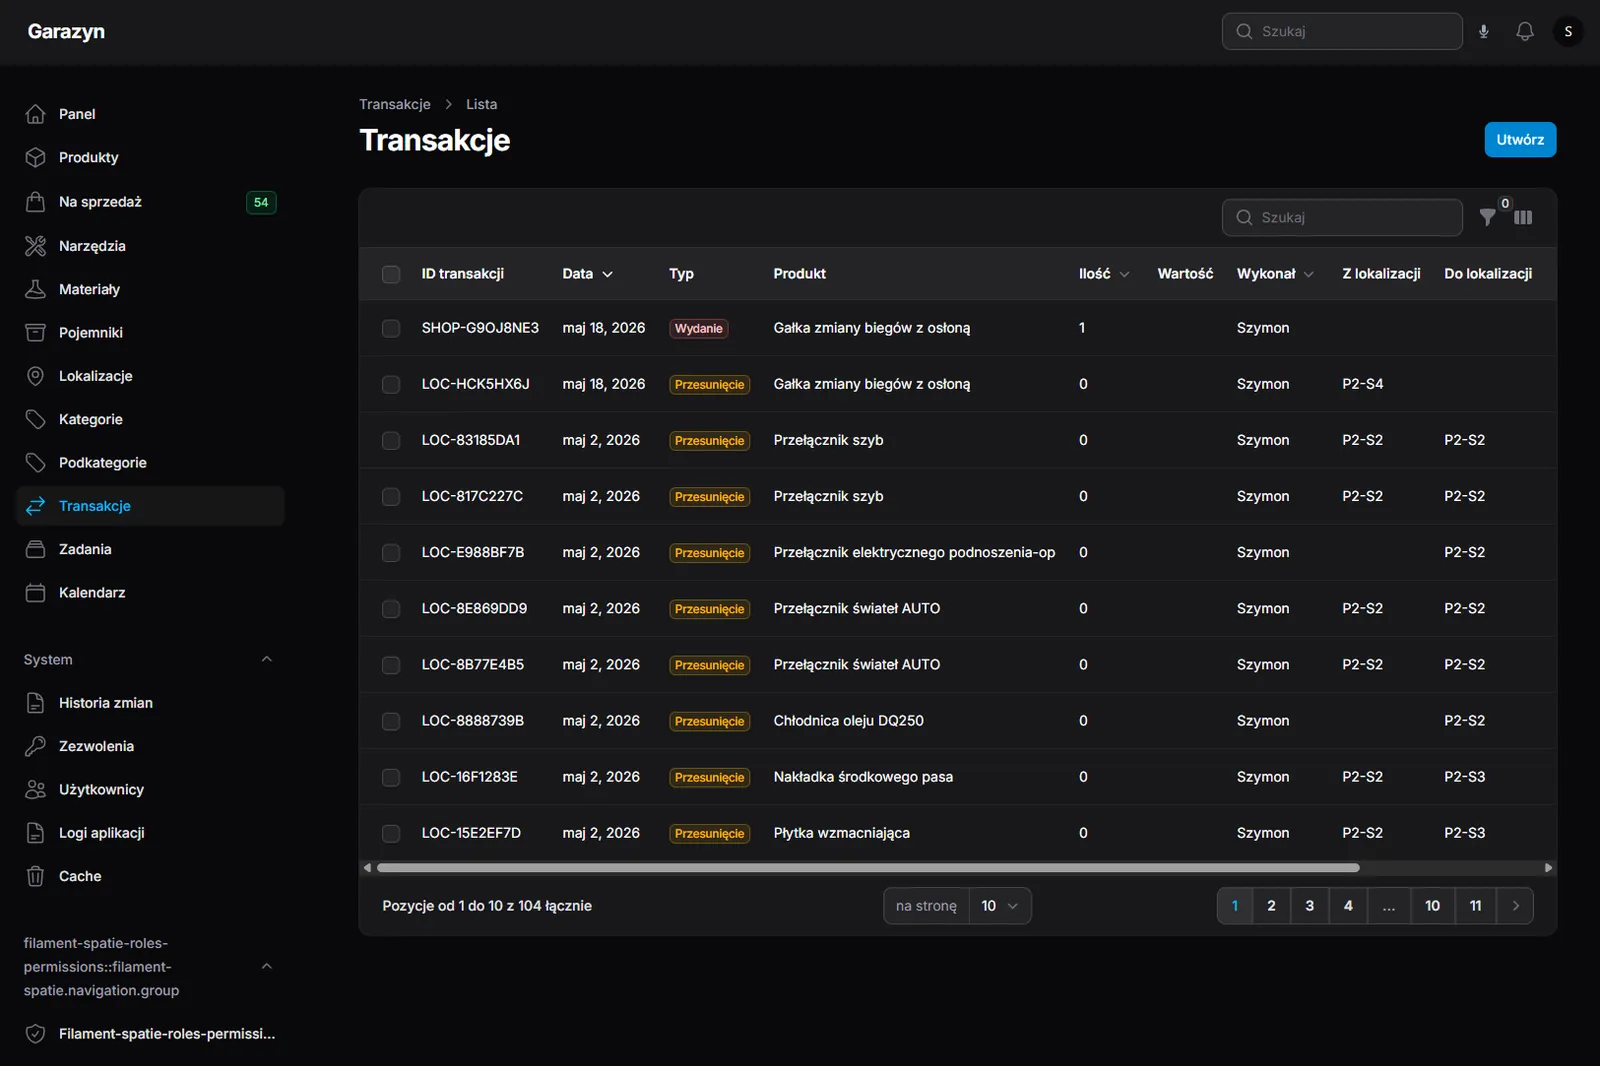
Task: Click the Kategorie tag icon
Action: [x=35, y=419]
